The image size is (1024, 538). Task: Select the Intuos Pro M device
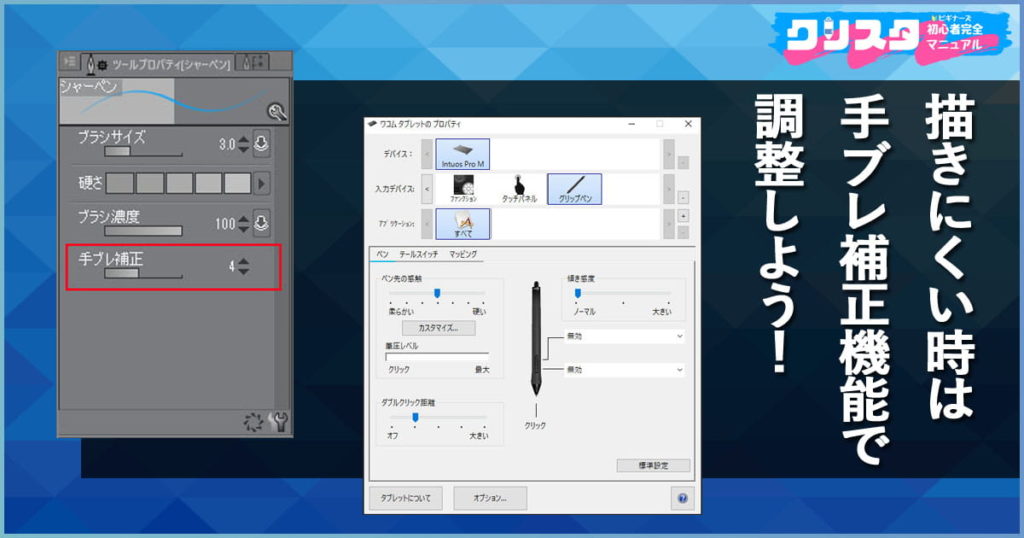click(x=462, y=154)
